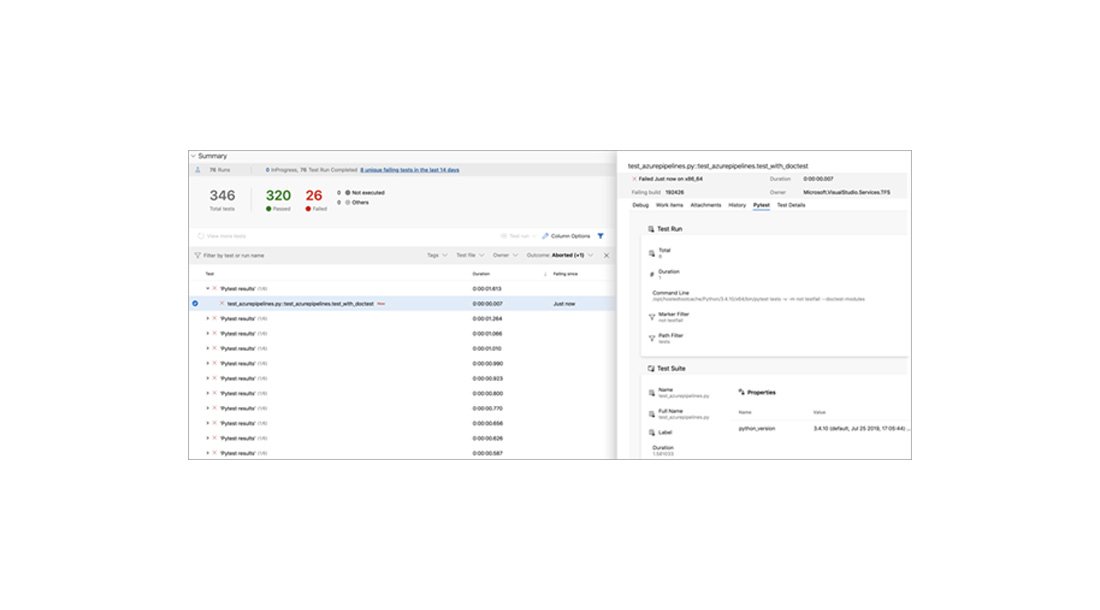Collapse the Summary section

(193, 156)
